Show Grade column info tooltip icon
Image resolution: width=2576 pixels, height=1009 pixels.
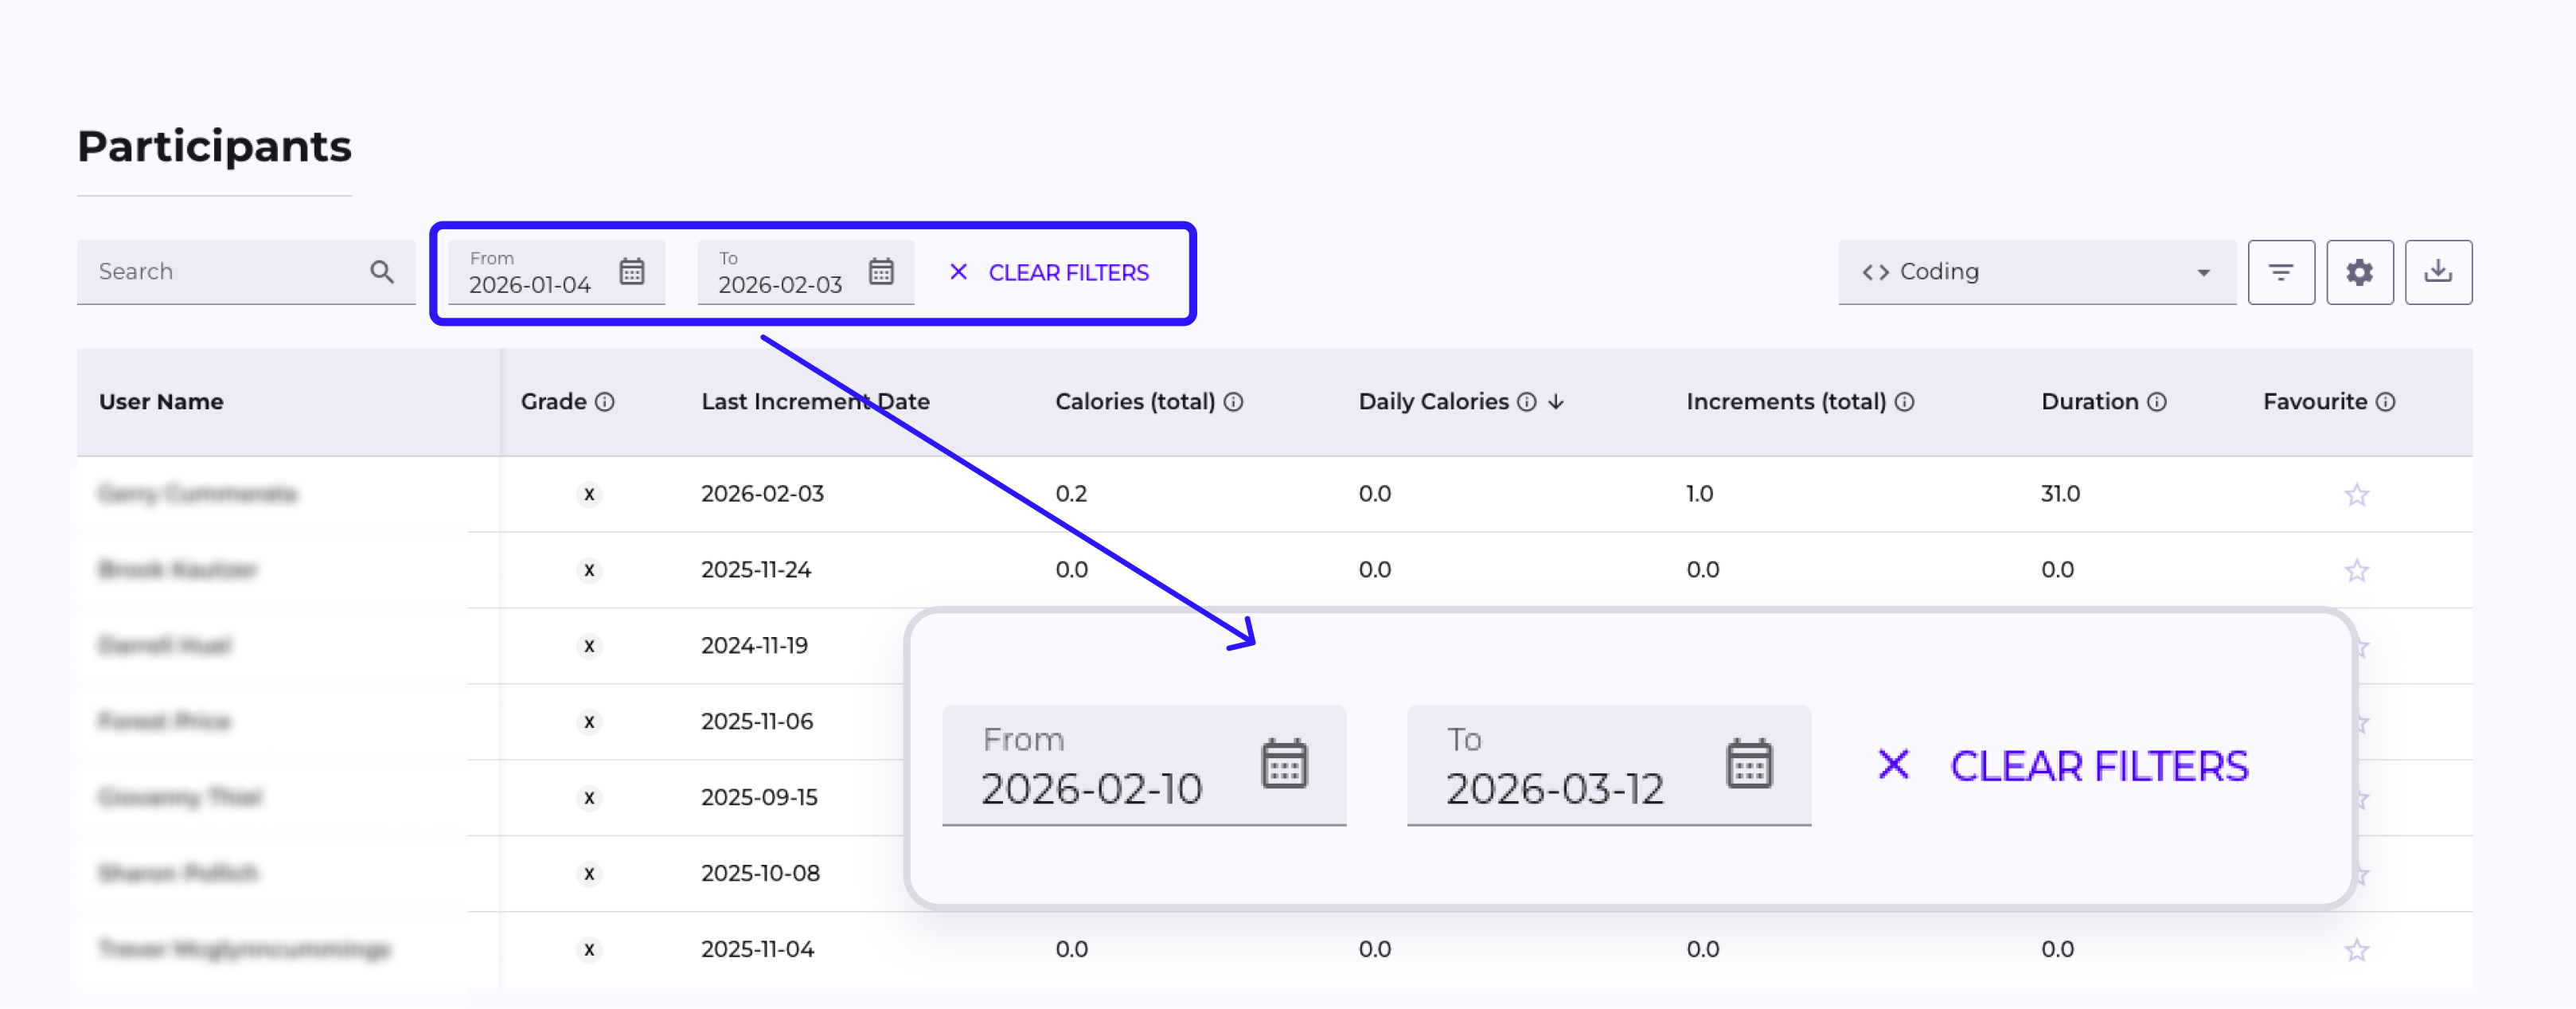(605, 402)
